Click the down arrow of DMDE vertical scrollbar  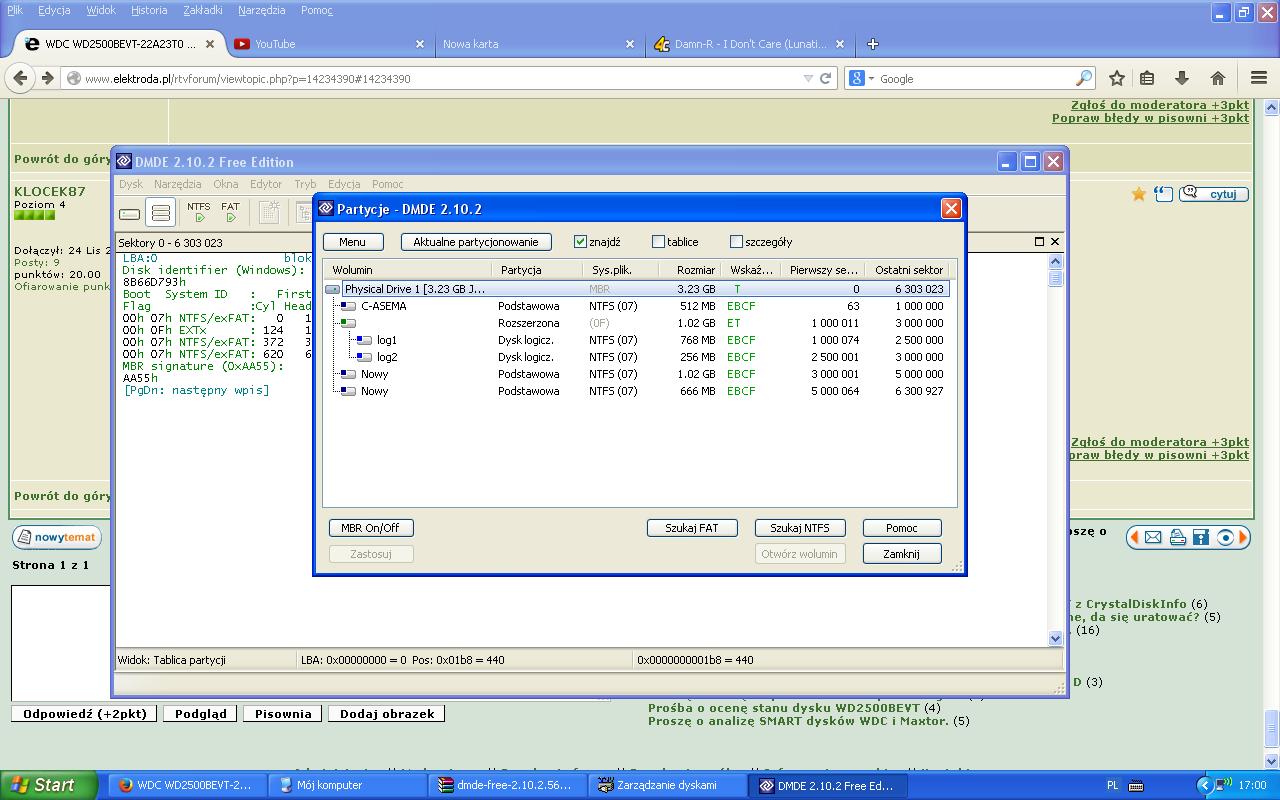pyautogui.click(x=1055, y=638)
